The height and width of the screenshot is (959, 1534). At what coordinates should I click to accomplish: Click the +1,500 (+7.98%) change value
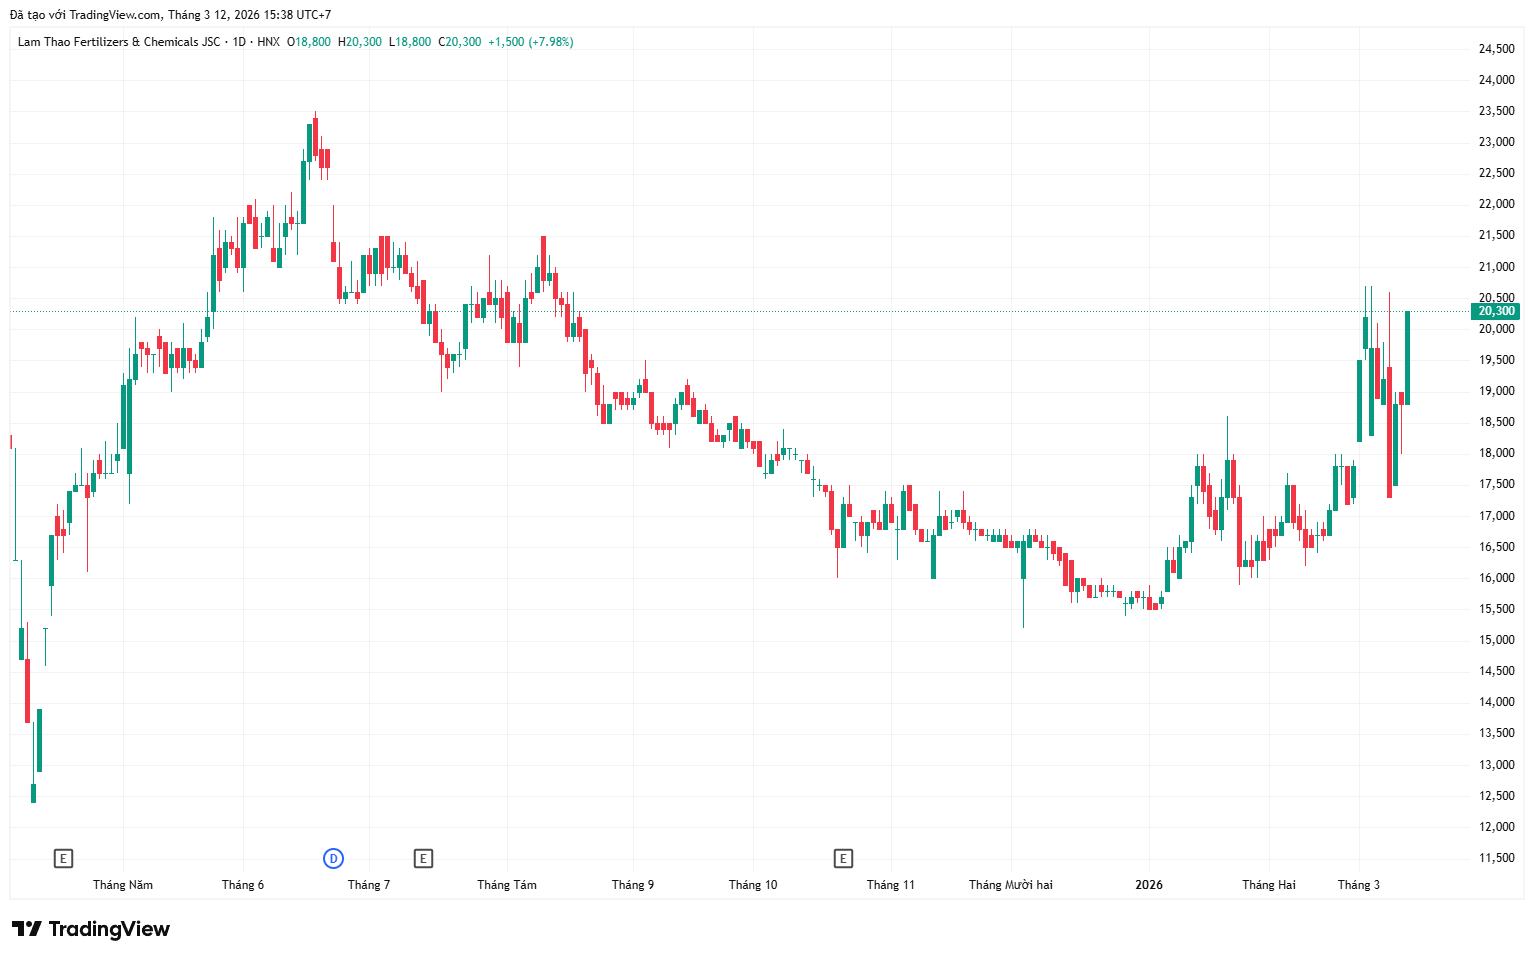[x=530, y=42]
